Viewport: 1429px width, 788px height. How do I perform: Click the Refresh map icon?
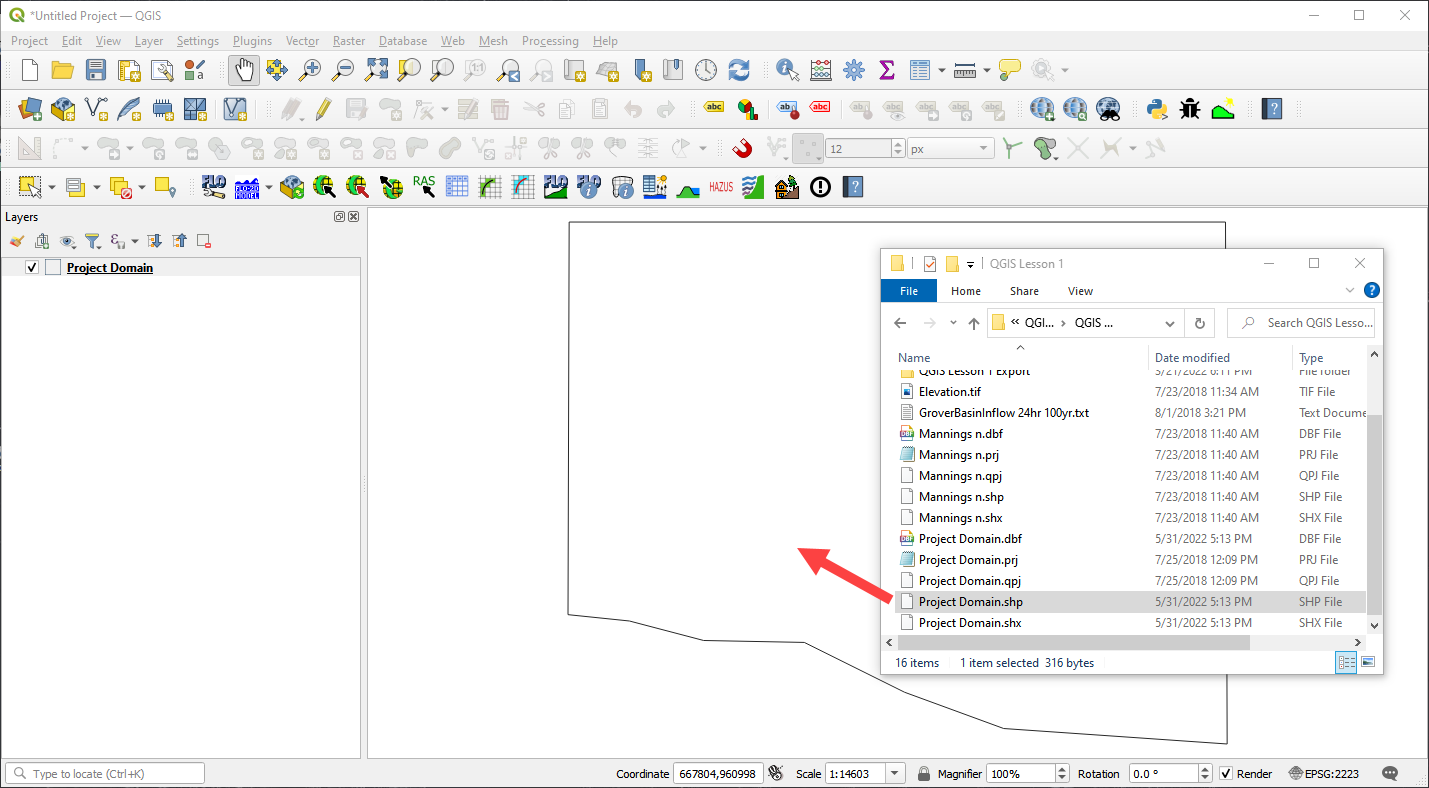739,70
